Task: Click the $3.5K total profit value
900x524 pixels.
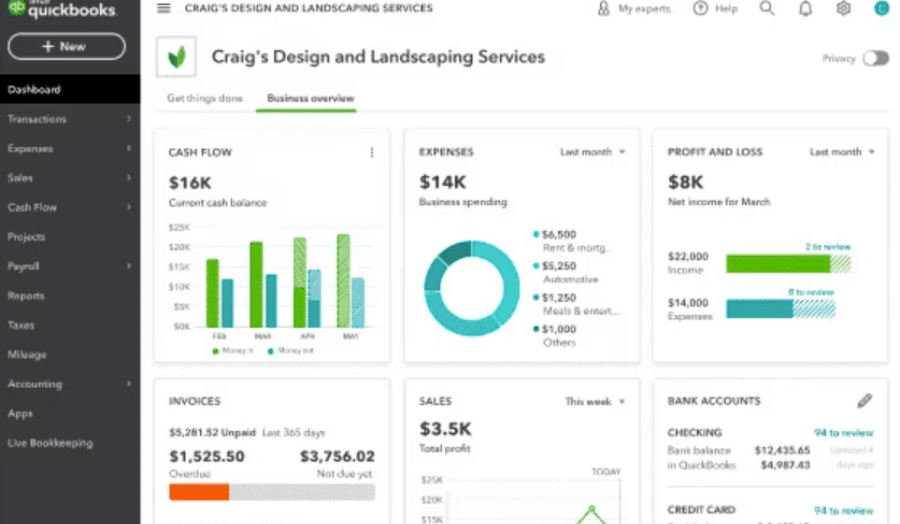Action: [445, 429]
